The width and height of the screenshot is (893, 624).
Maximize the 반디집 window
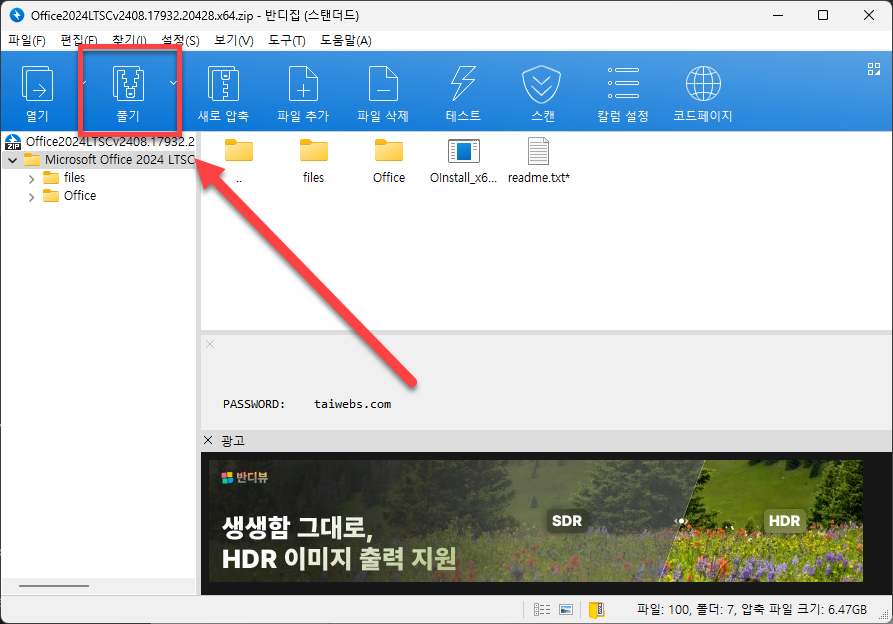click(x=823, y=15)
